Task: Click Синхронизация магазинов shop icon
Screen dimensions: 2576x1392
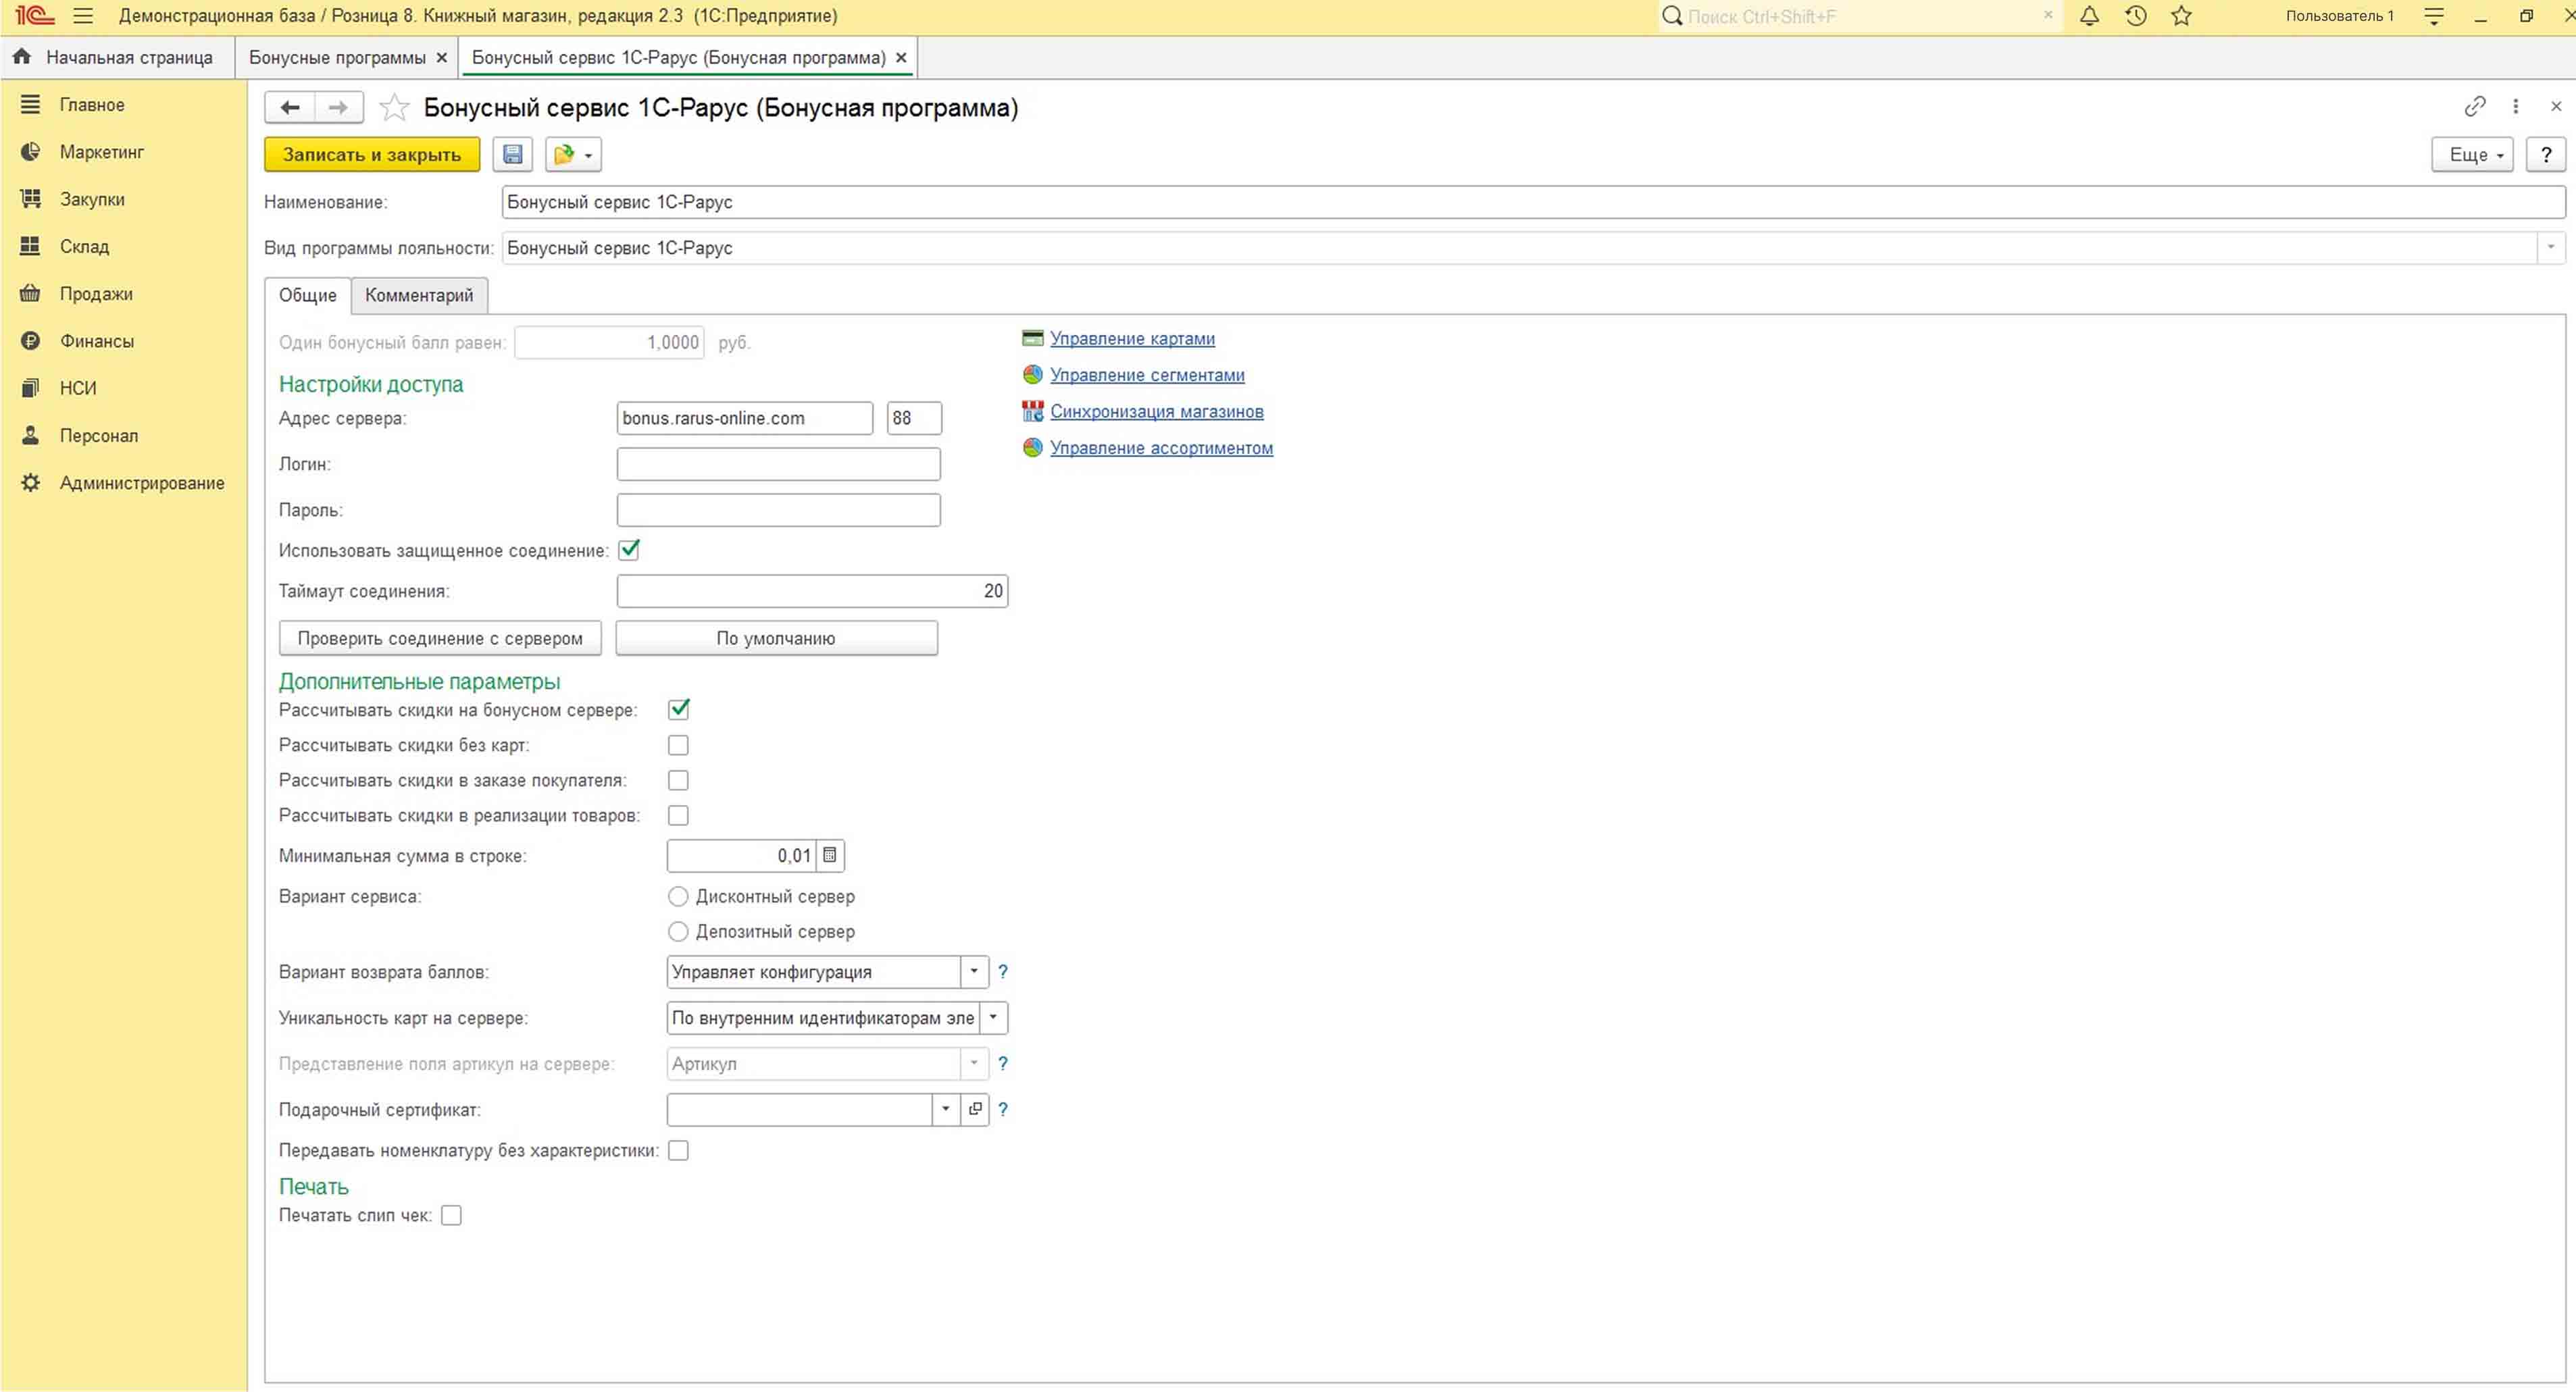Action: [1033, 411]
